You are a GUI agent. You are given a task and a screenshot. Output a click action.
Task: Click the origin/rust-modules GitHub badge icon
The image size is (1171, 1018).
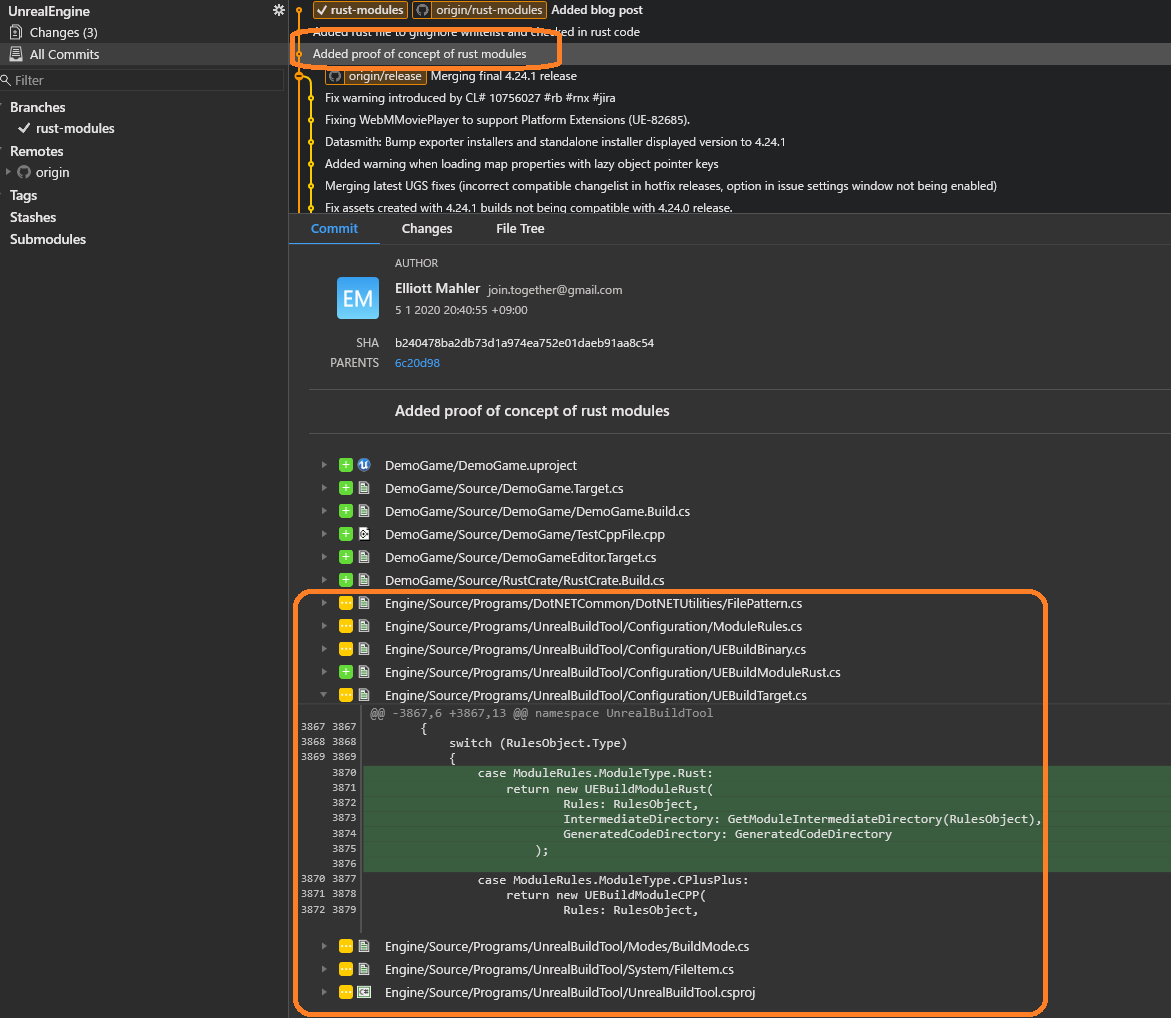(423, 10)
